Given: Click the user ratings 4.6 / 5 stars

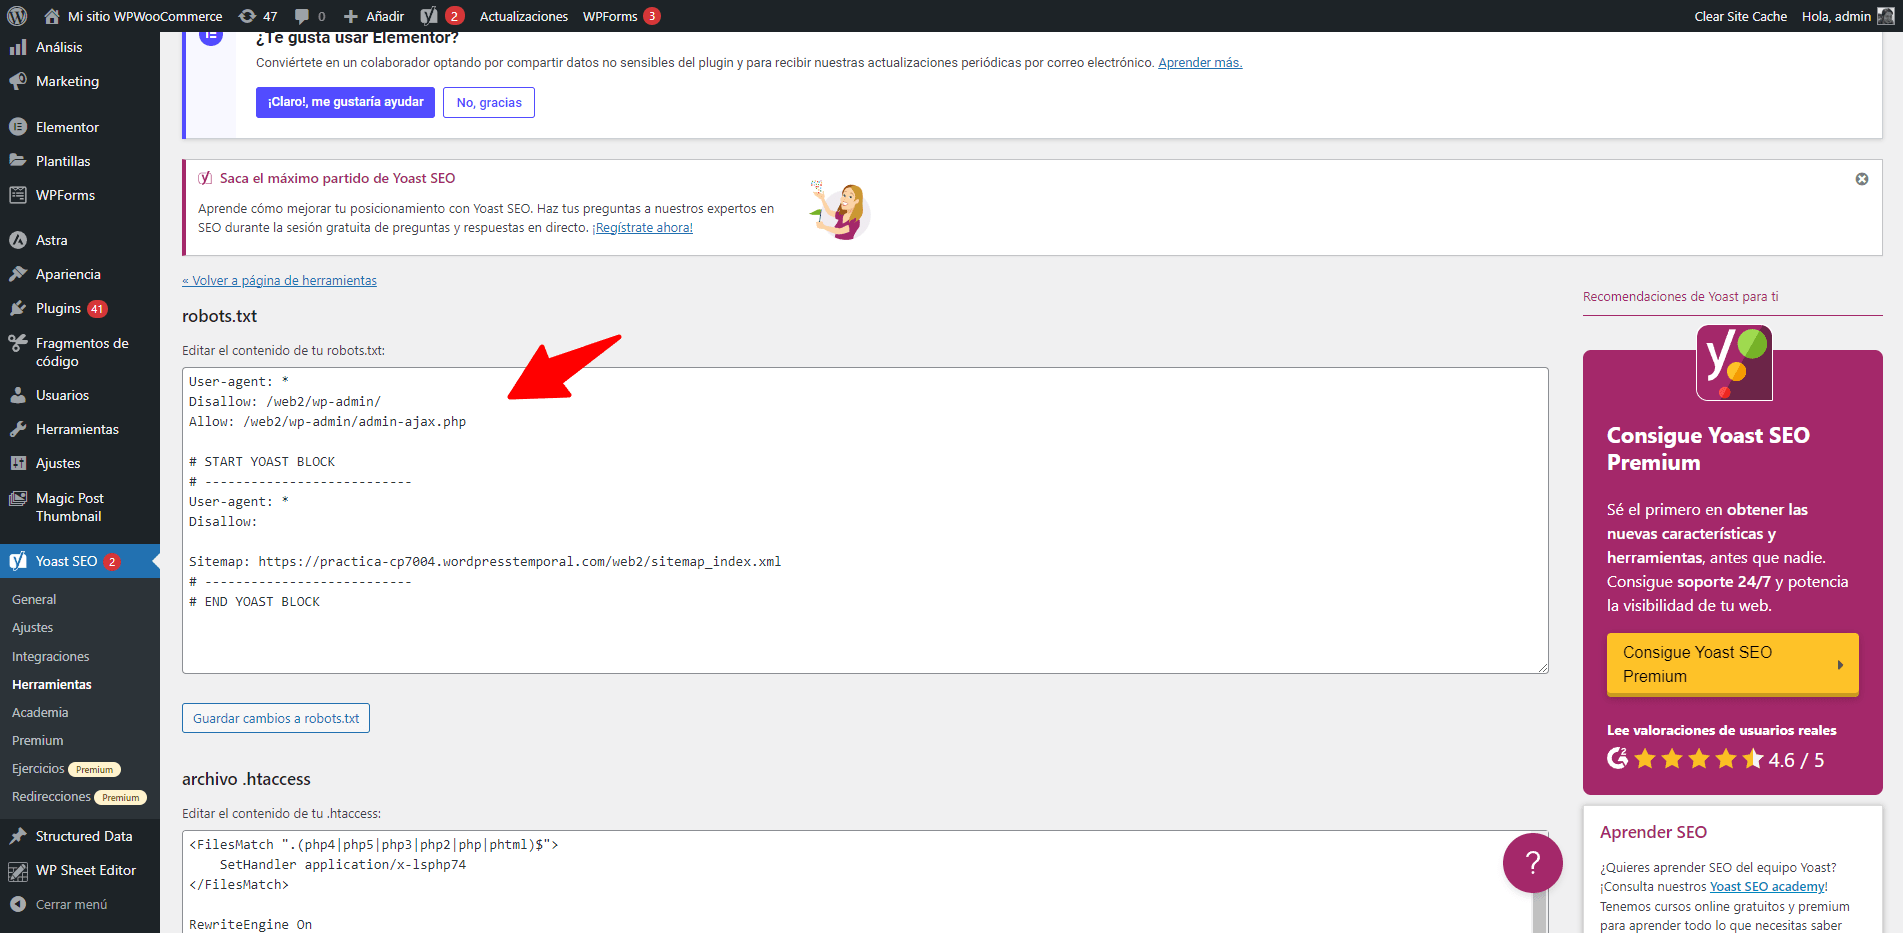Looking at the screenshot, I should (1716, 760).
